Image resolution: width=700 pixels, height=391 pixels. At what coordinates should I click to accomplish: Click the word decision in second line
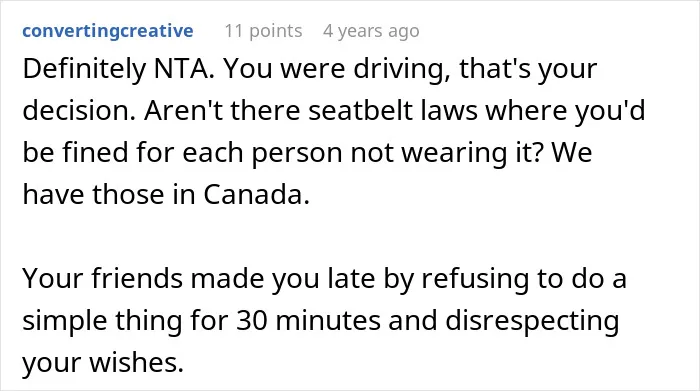78,111
